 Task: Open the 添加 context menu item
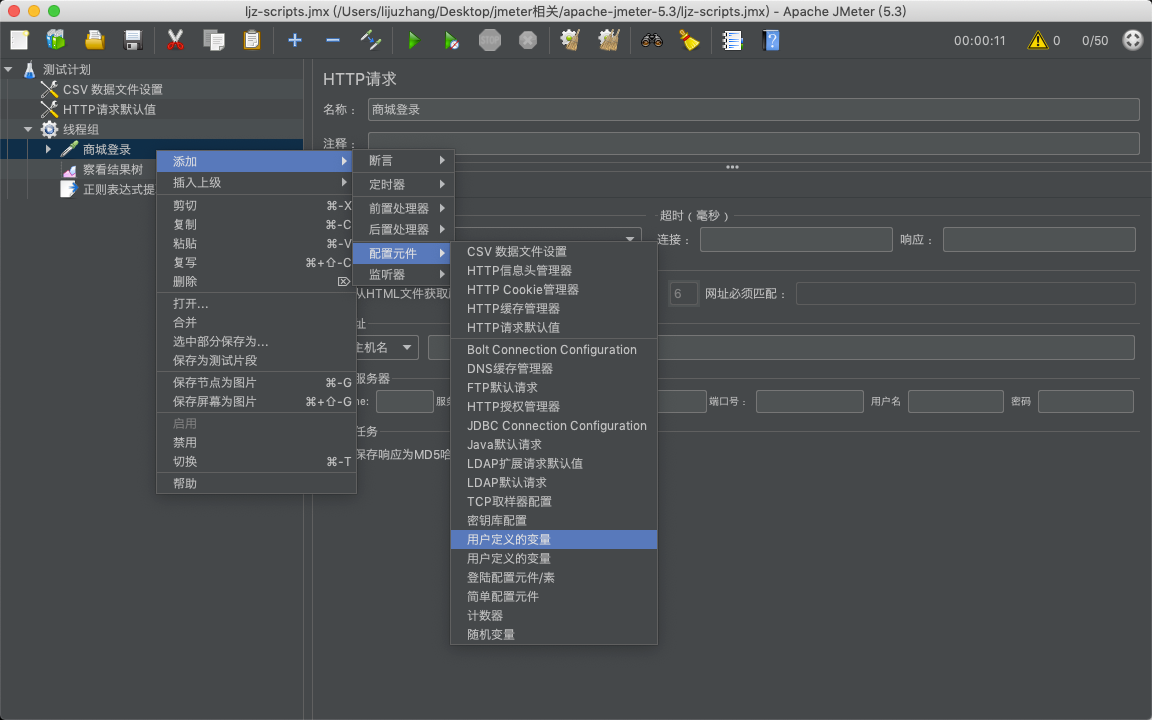coord(256,161)
